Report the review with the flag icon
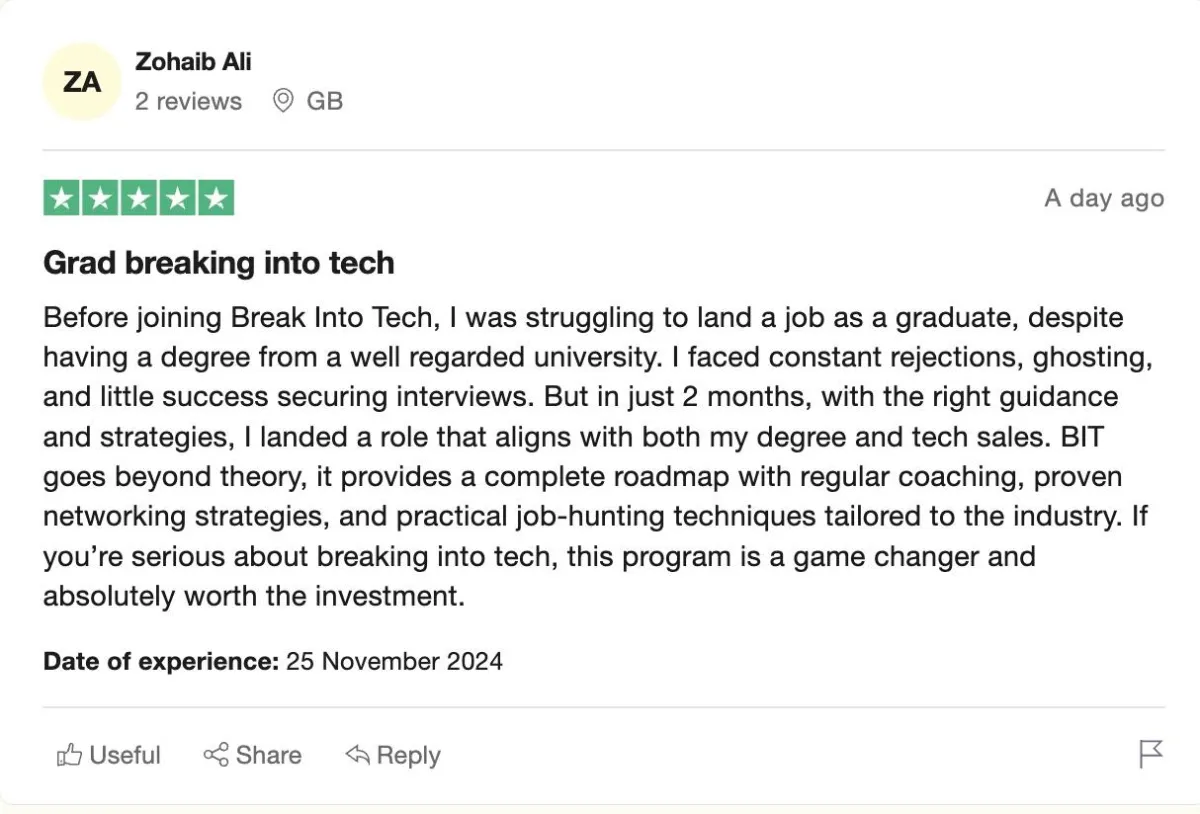Image resolution: width=1200 pixels, height=814 pixels. pyautogui.click(x=1151, y=754)
